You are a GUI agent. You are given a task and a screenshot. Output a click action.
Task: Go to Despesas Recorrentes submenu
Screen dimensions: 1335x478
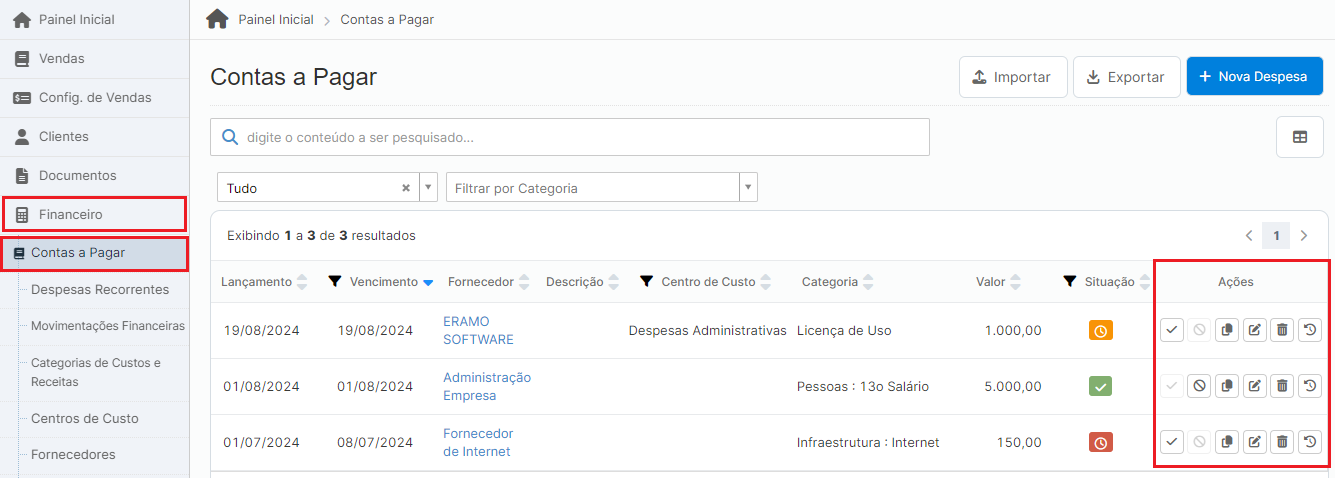point(100,290)
